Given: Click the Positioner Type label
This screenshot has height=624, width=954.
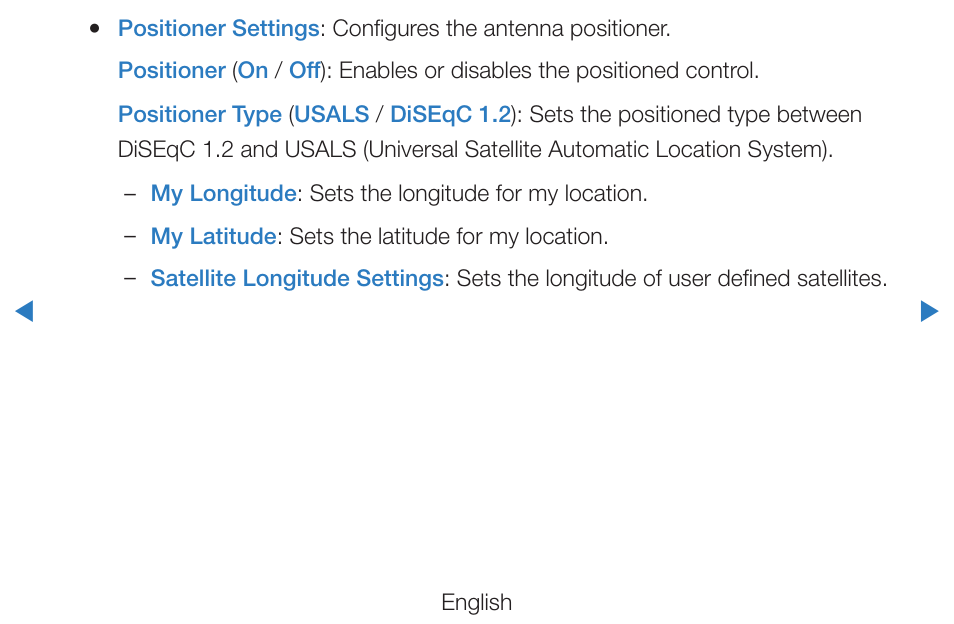Looking at the screenshot, I should [200, 114].
